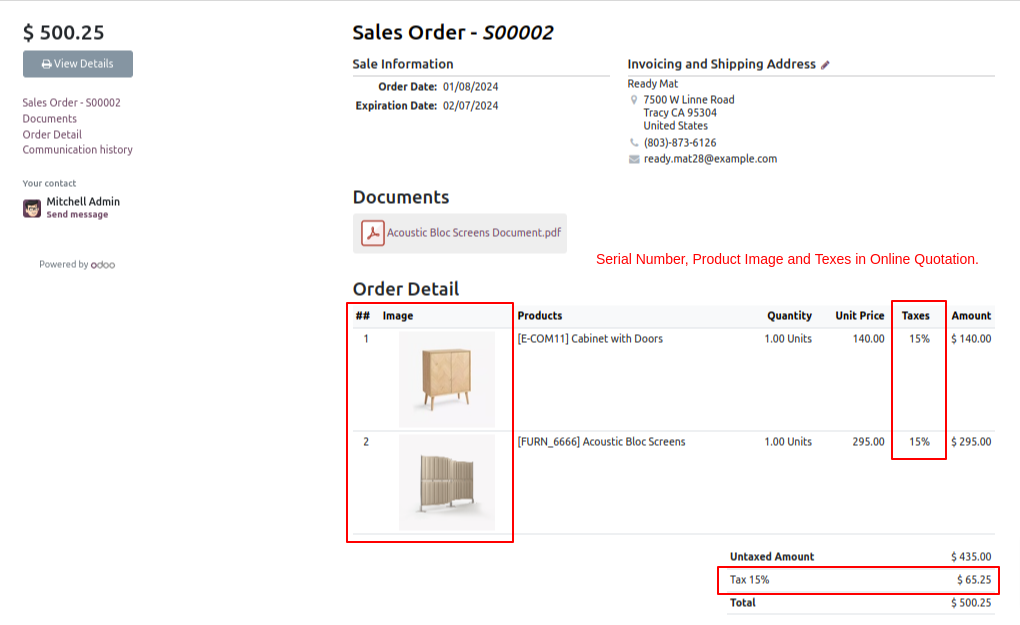Click the Tax 15% summary row
1020x625 pixels.
click(x=858, y=580)
